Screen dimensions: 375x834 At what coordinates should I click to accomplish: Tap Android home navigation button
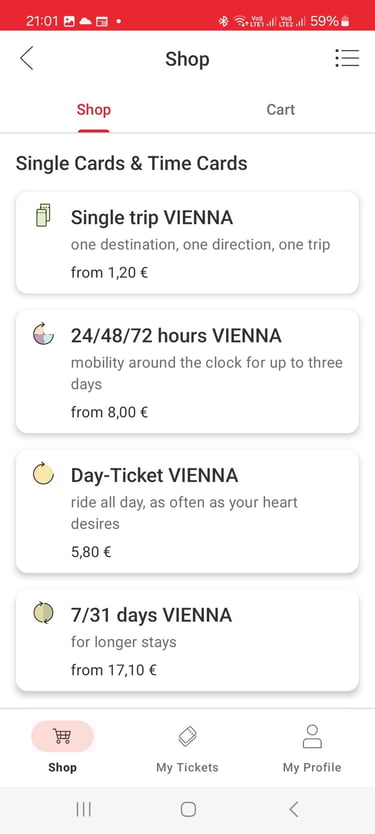pos(188,810)
